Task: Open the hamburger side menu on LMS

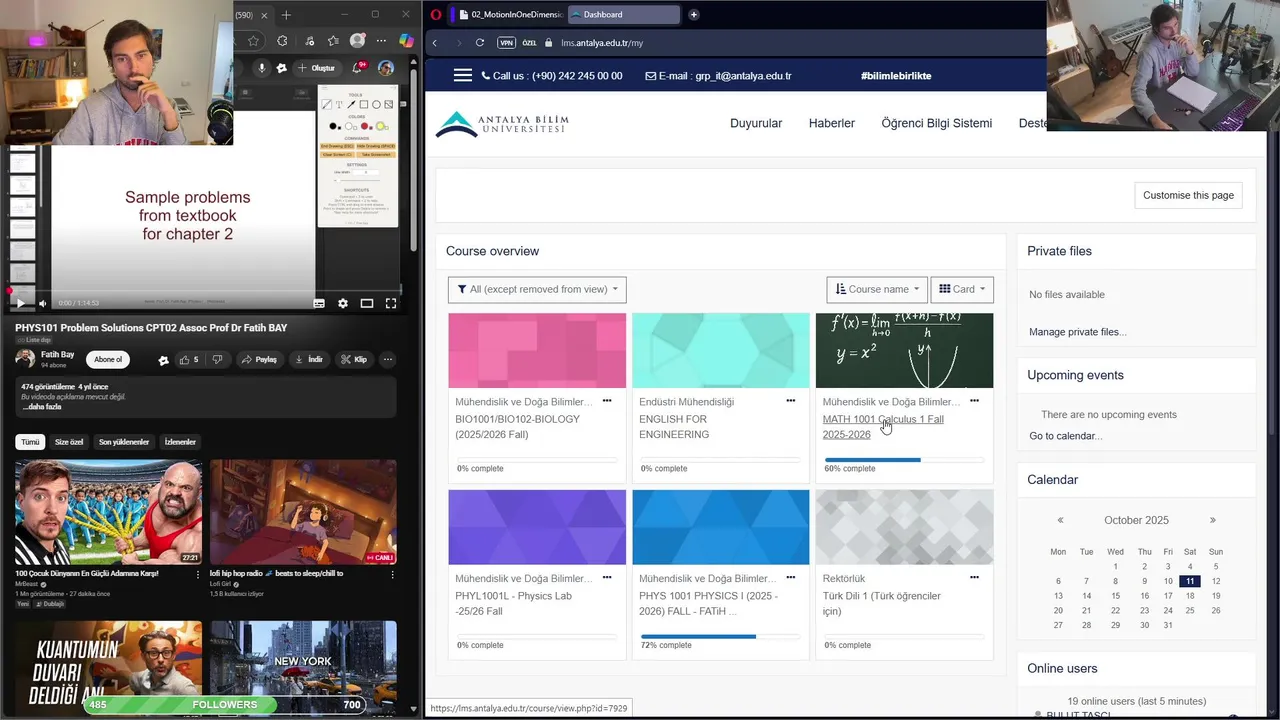Action: 462,75
